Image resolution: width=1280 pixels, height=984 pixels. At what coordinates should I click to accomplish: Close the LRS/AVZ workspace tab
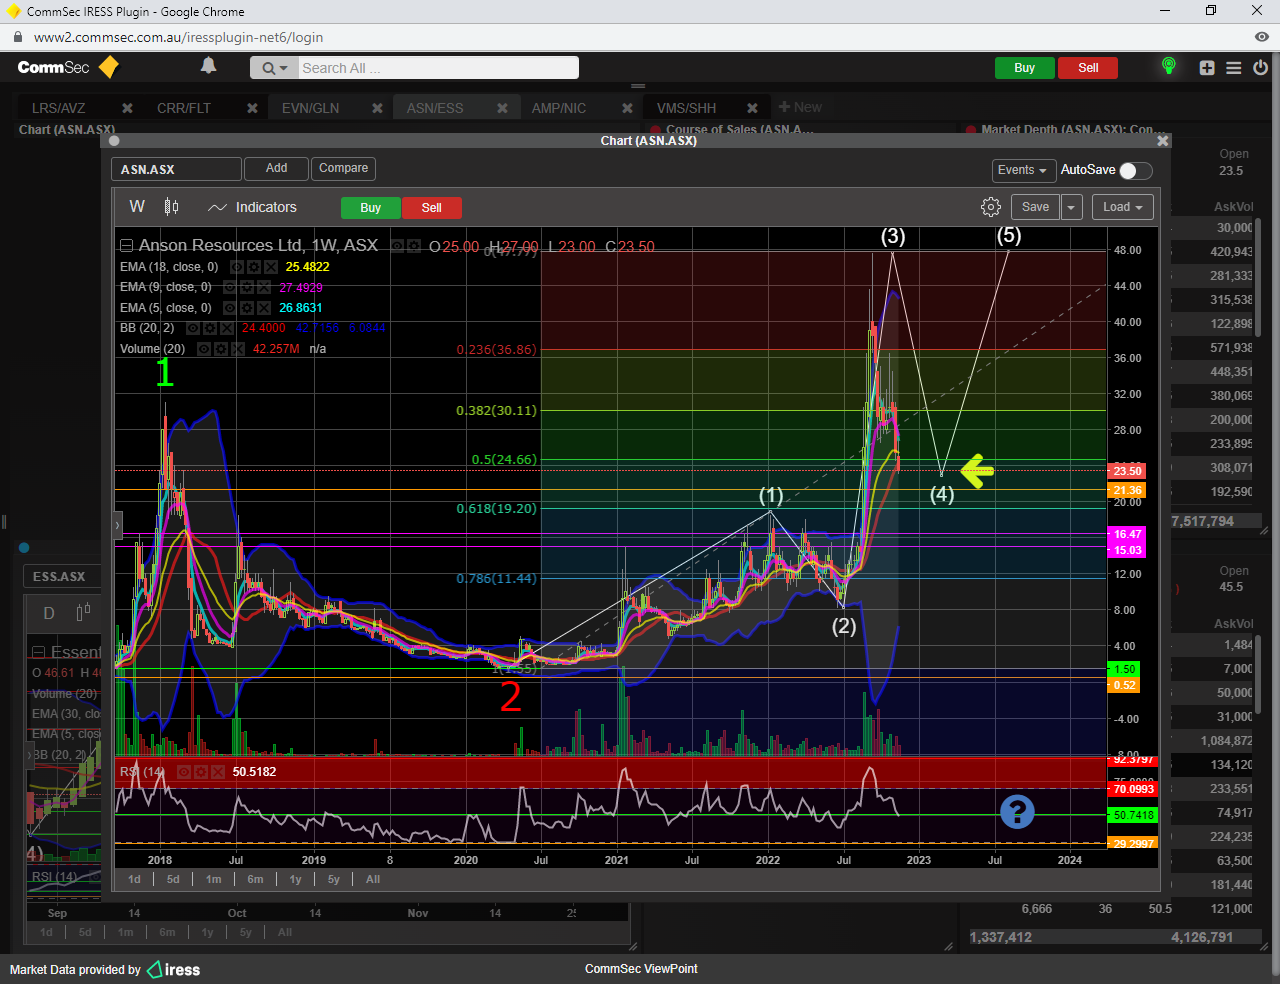pos(127,108)
